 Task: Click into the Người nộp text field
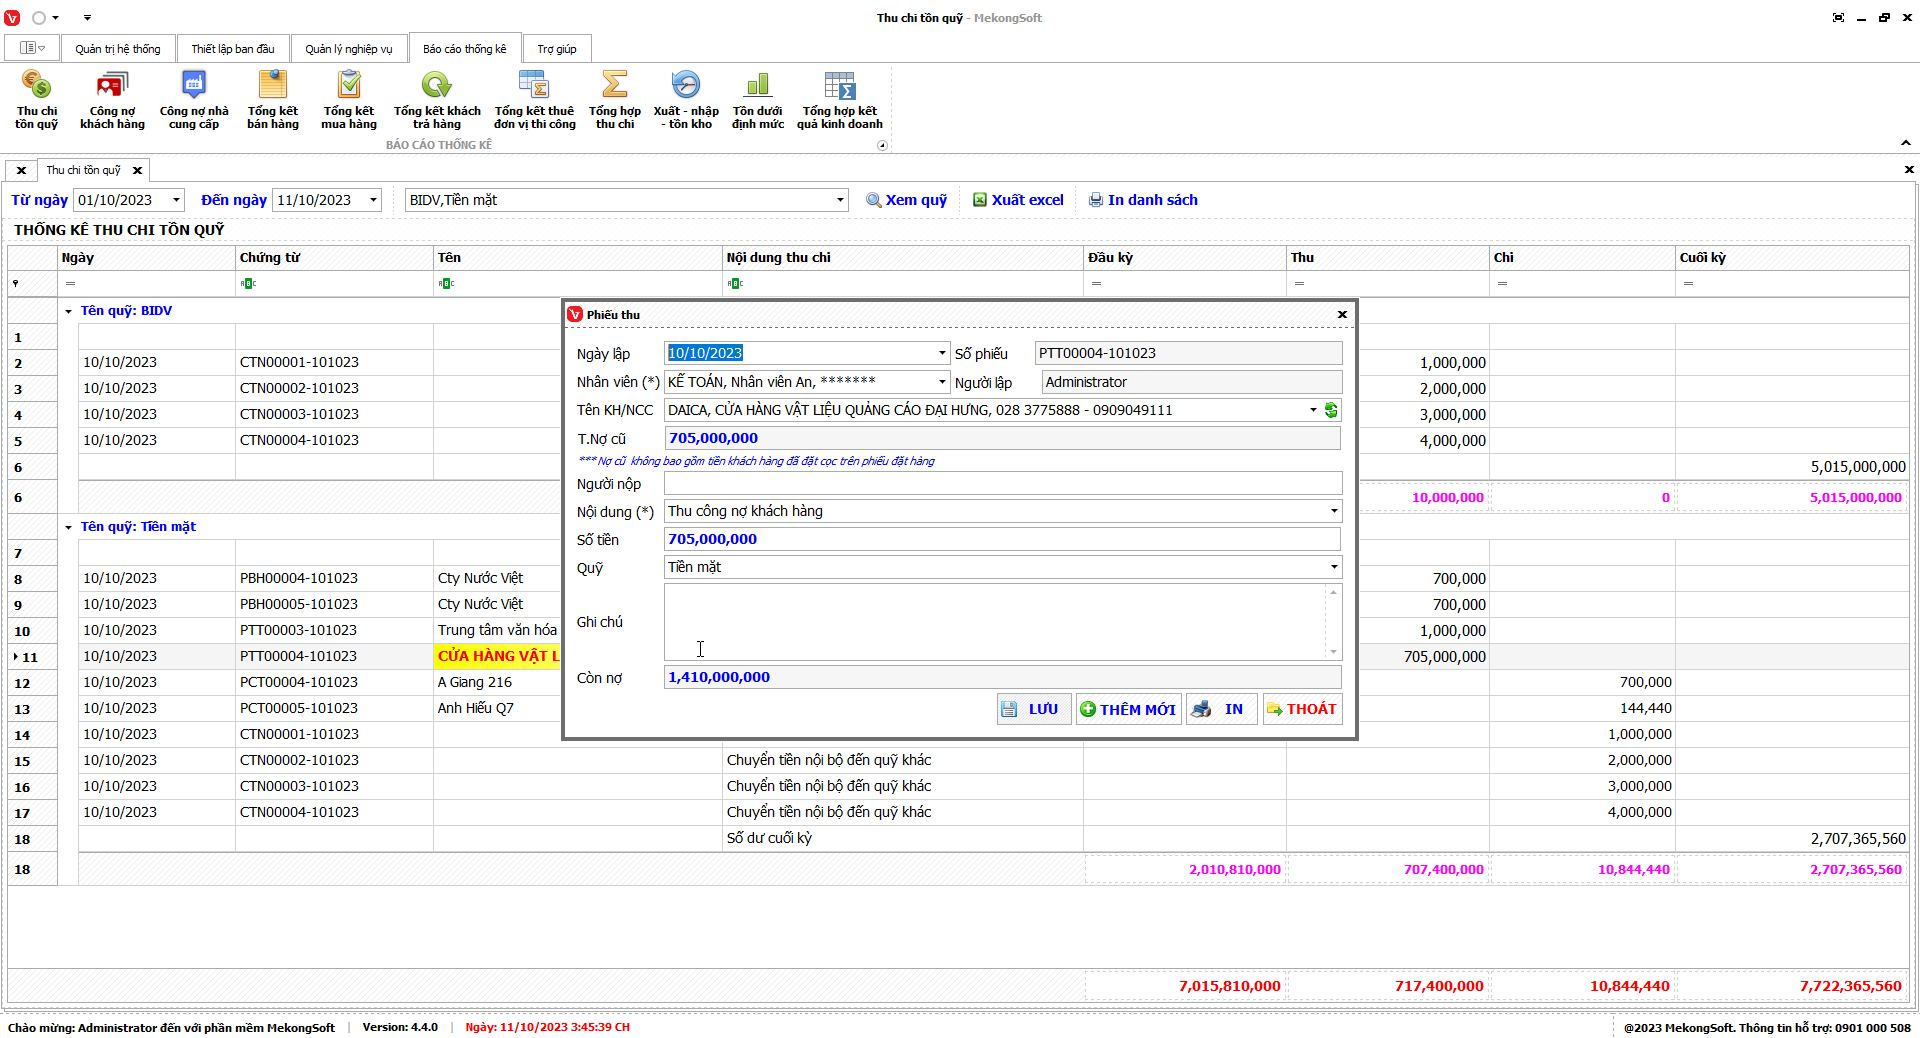pos(1002,484)
